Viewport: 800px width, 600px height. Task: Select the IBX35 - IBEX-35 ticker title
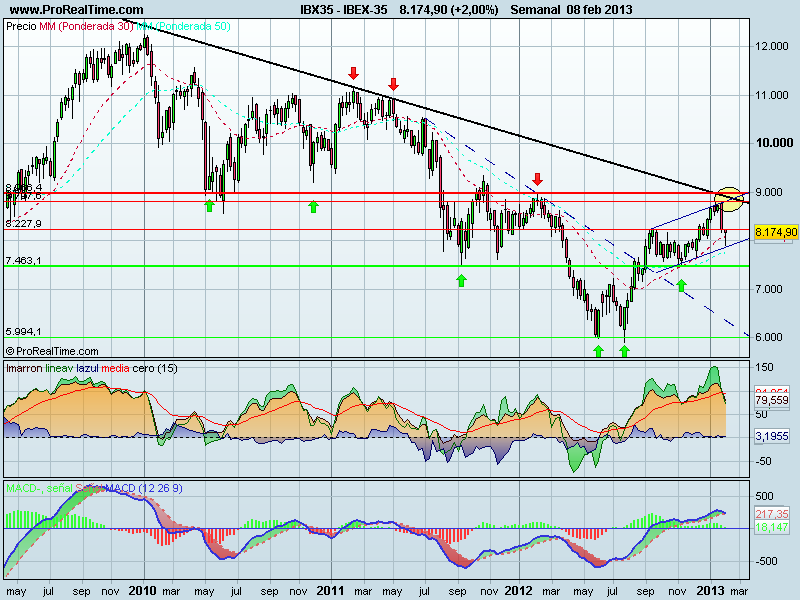coord(343,9)
